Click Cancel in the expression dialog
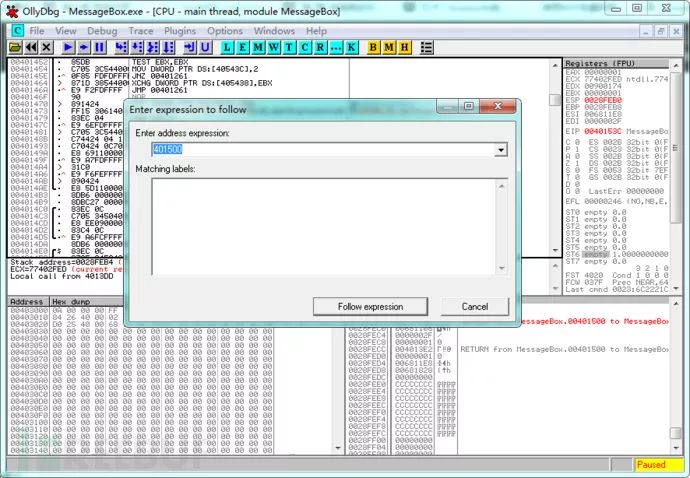This screenshot has width=690, height=478. 474,306
